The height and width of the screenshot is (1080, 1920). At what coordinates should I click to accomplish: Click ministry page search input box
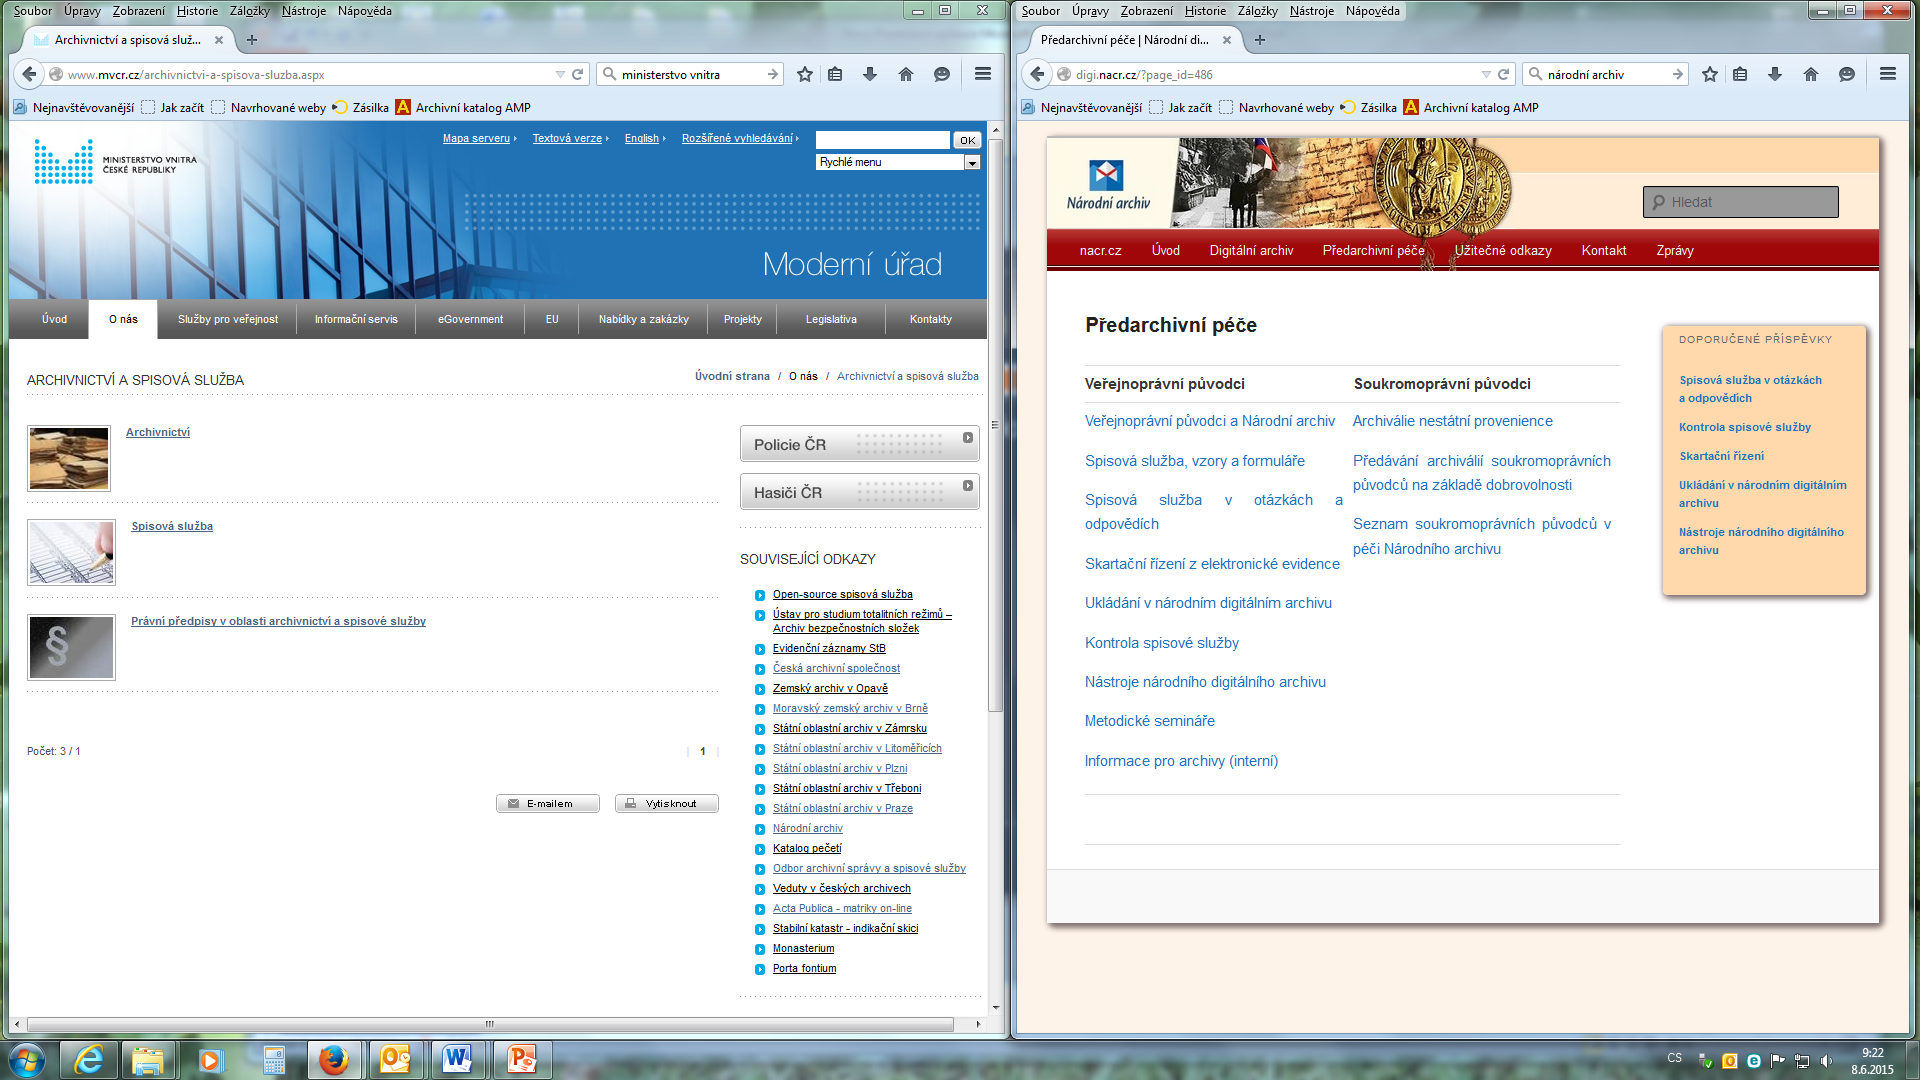[883, 140]
